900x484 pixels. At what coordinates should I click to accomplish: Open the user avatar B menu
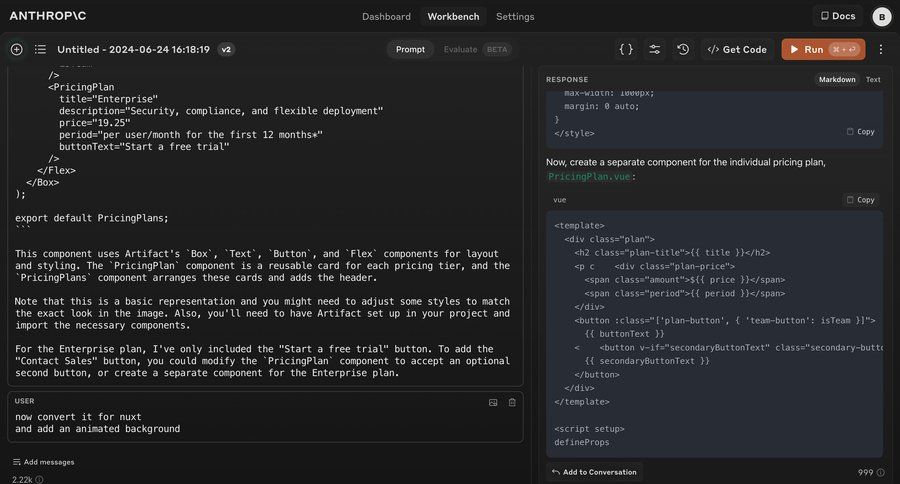tap(882, 17)
